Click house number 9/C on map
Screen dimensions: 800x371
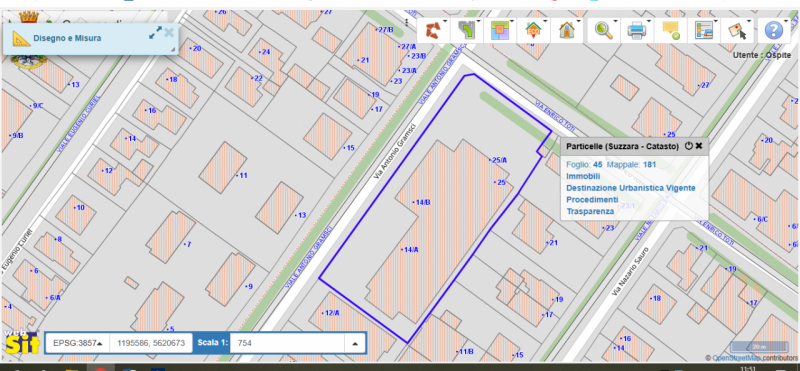[x=38, y=106]
